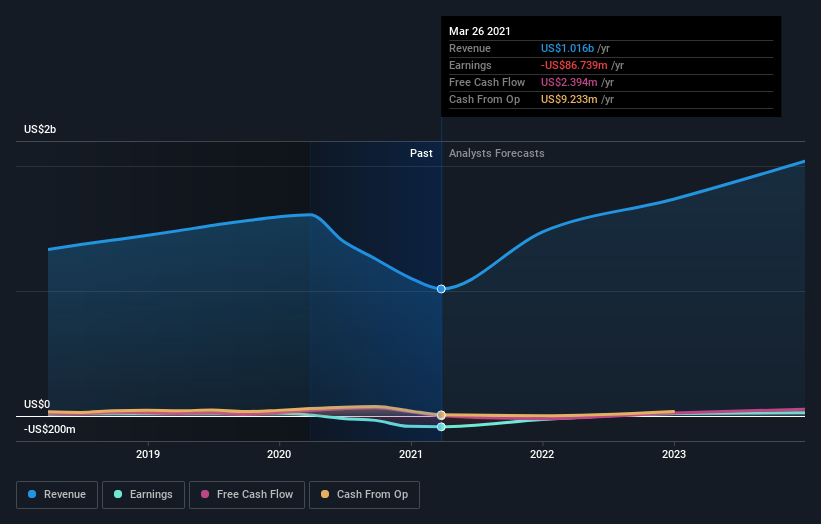Toggle the Cash From Op legend button
This screenshot has height=524, width=821.
pyautogui.click(x=364, y=495)
